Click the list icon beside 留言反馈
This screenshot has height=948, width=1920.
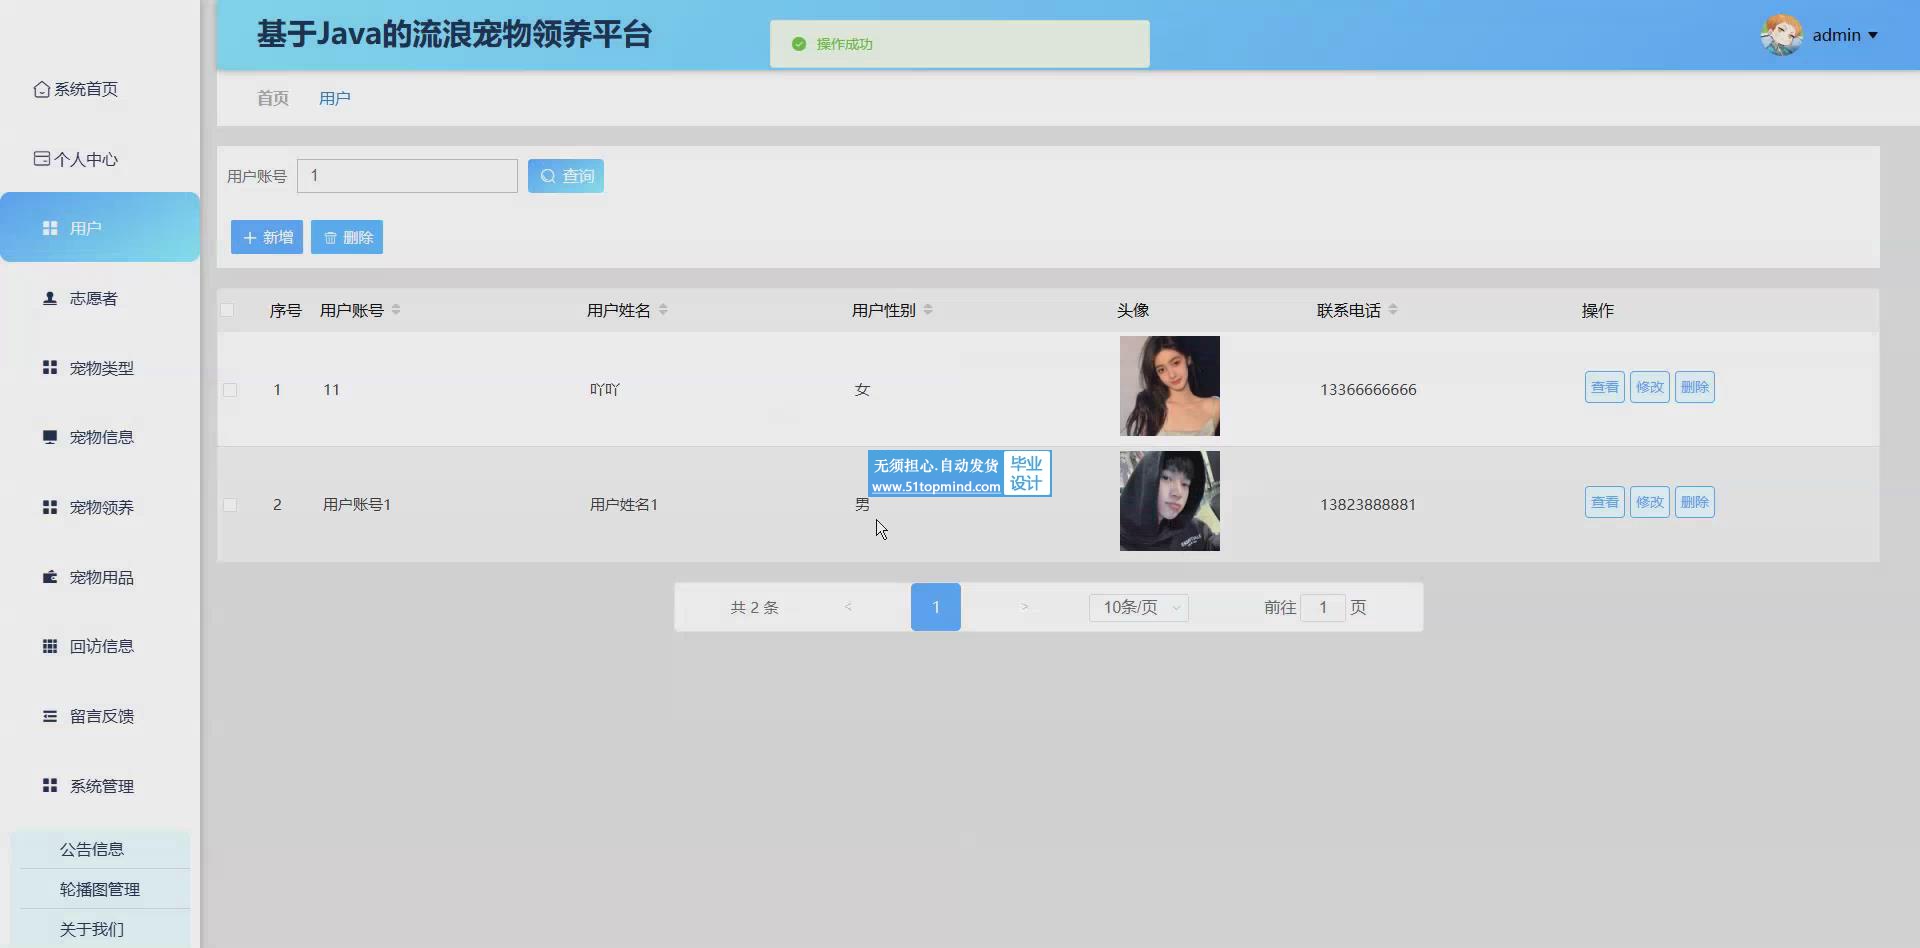pos(49,716)
